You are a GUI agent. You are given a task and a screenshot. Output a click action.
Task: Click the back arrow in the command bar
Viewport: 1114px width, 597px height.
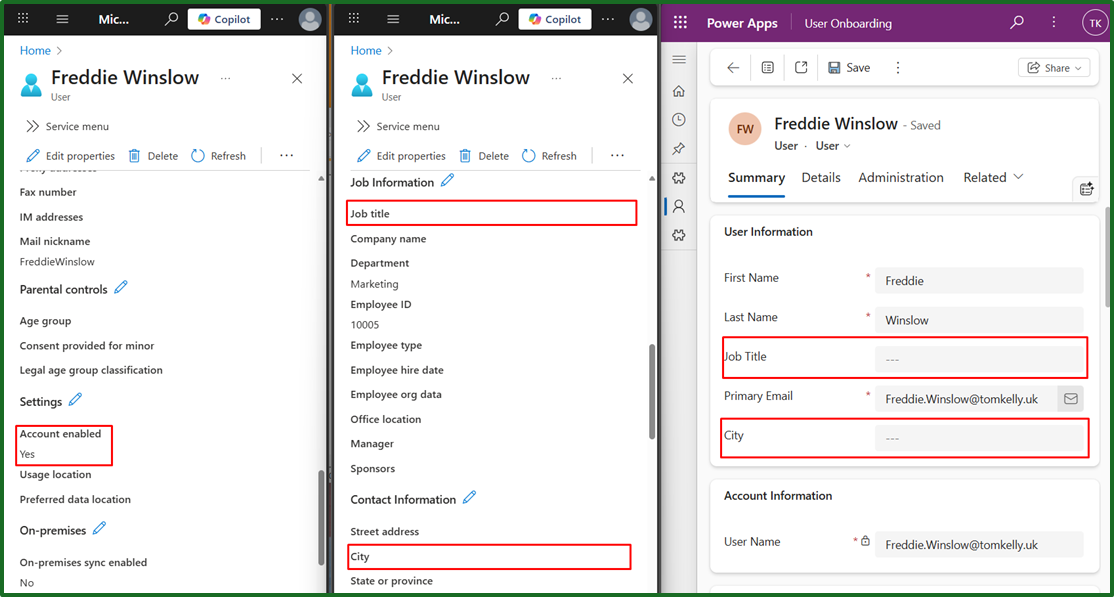[x=733, y=68]
